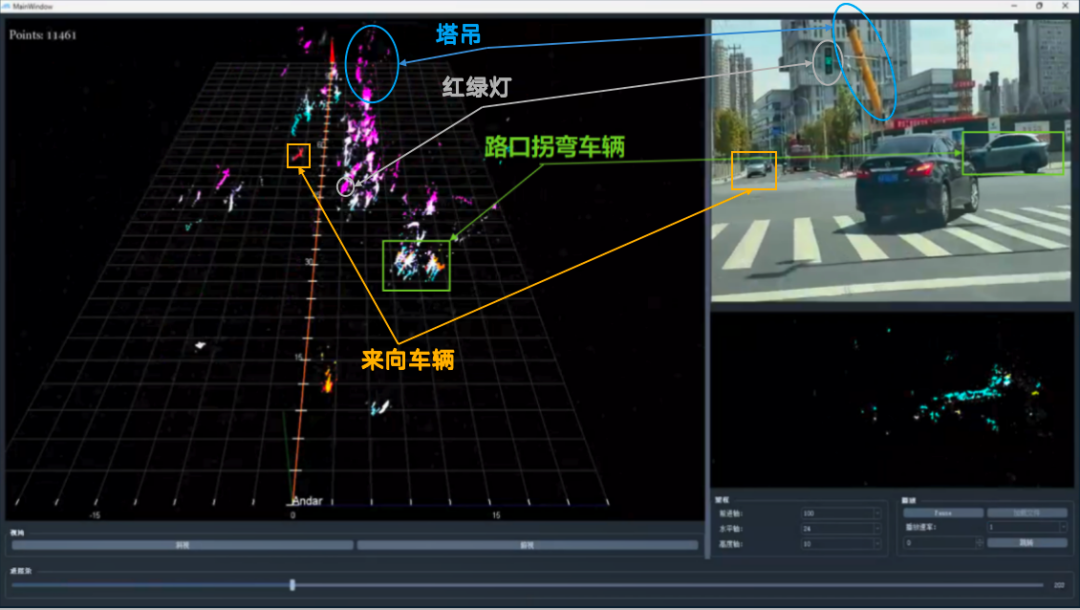1080x610 pixels.
Task: Click the frame number field showing 0
Action: pos(938,542)
